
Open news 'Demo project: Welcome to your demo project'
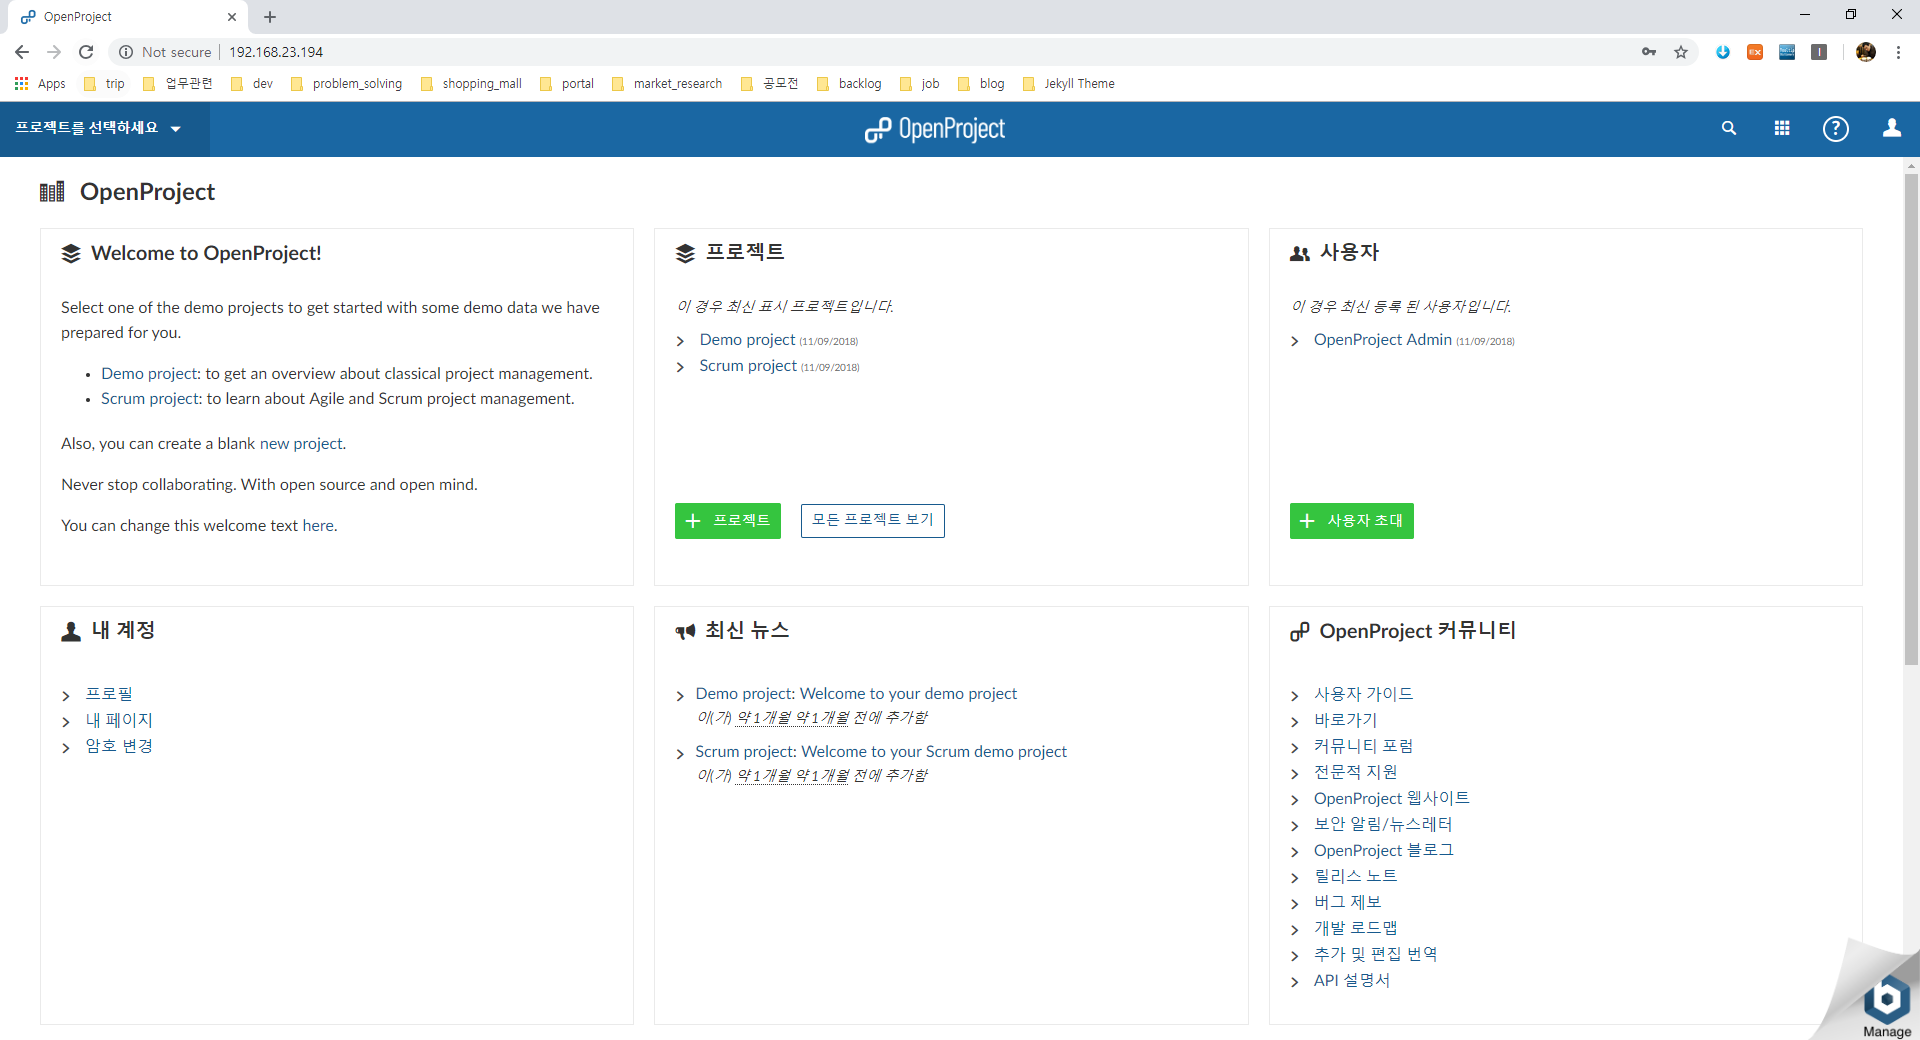(x=856, y=694)
